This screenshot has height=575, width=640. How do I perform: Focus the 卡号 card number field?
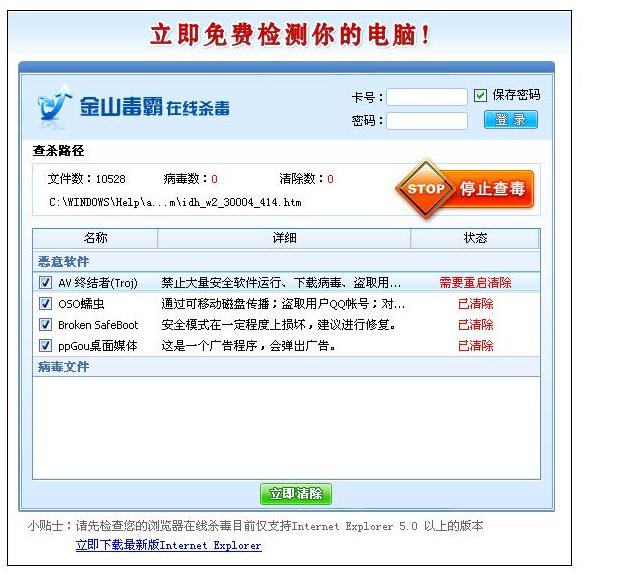tap(427, 97)
